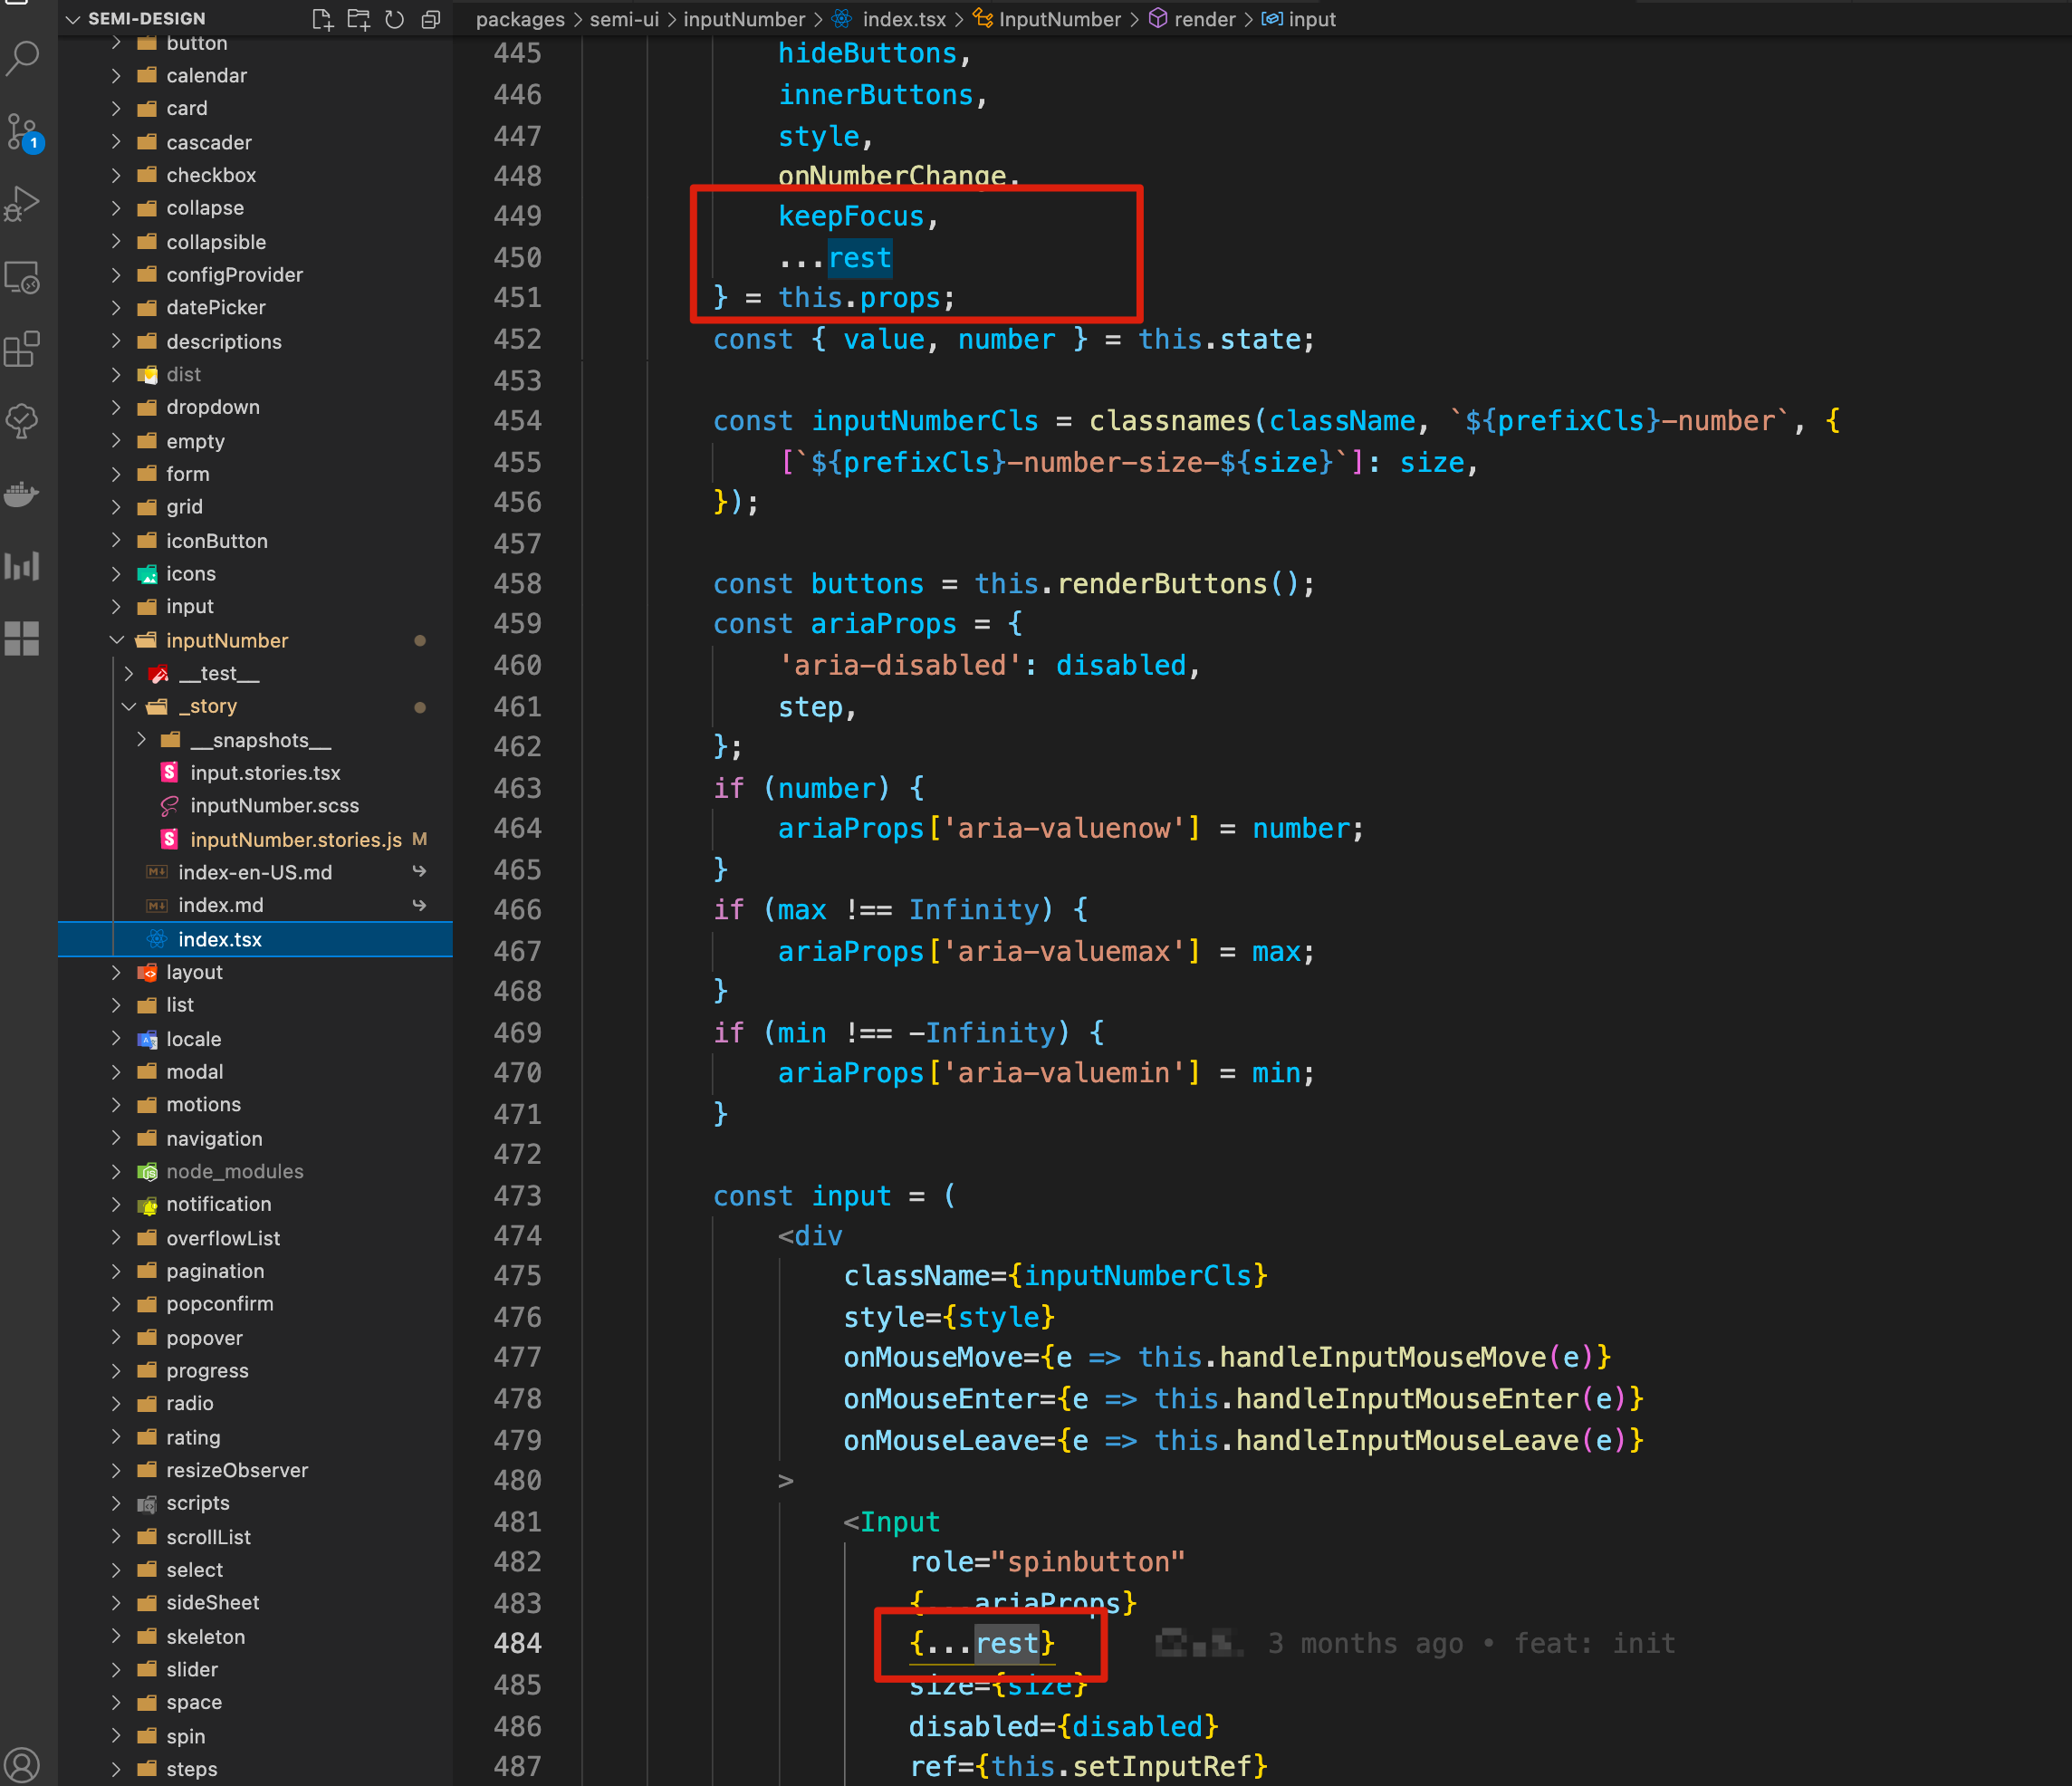Create a new folder in the Explorer
The width and height of the screenshot is (2072, 1786).
(358, 19)
